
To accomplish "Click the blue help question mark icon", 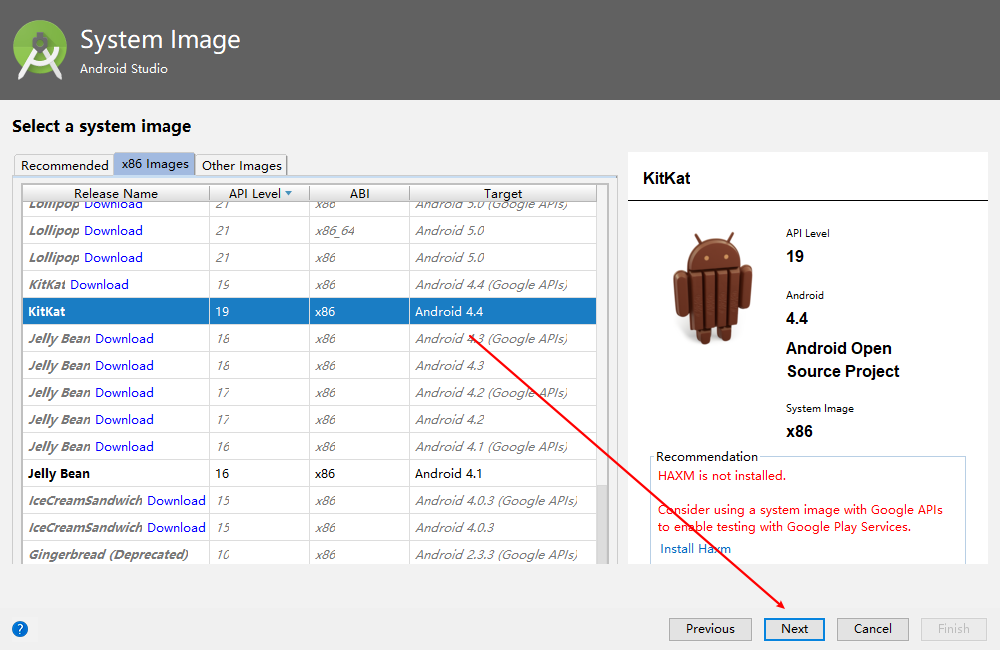I will coord(20,629).
